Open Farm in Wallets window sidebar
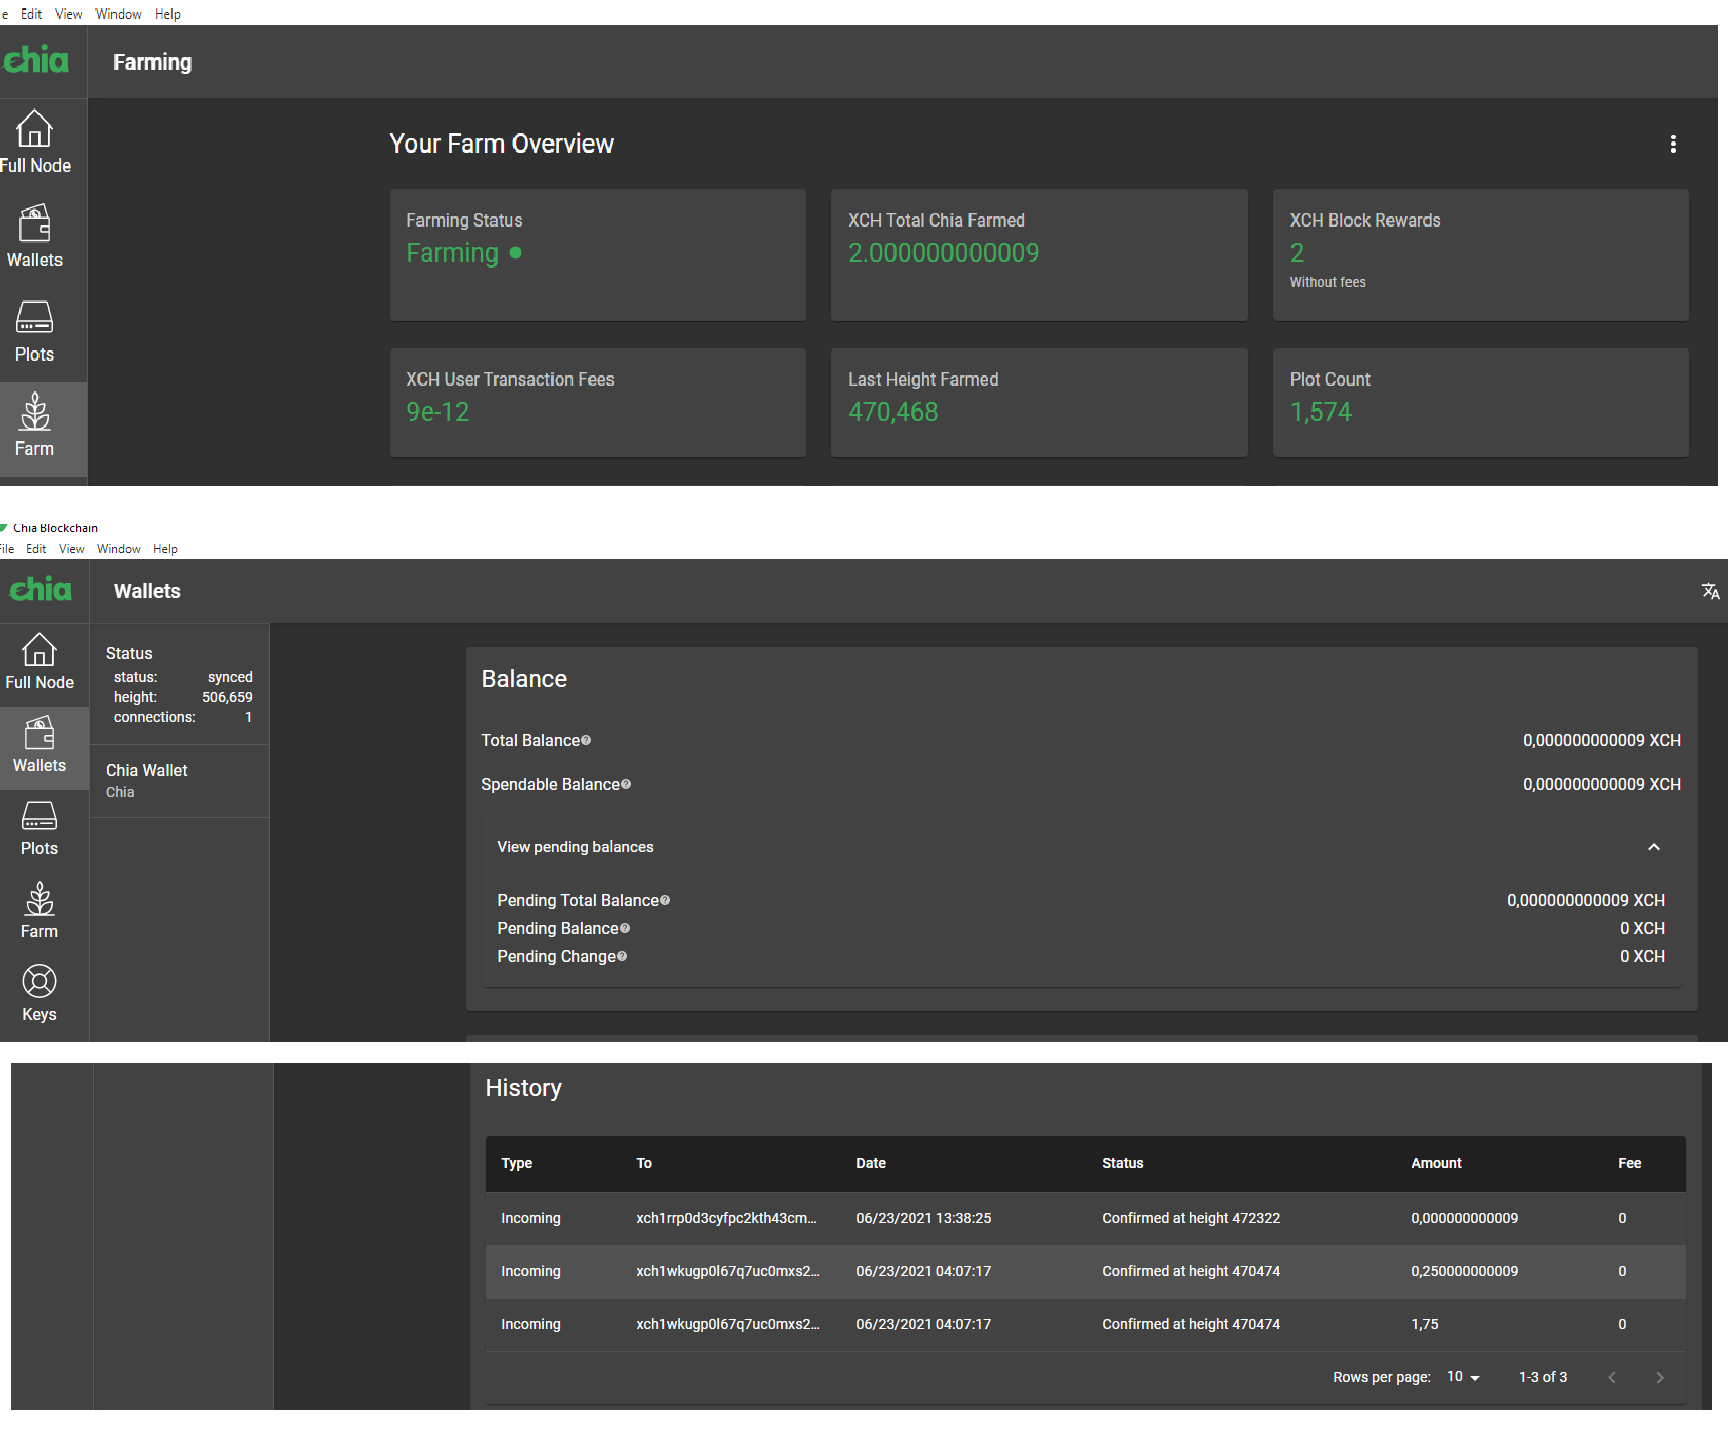 [x=40, y=911]
